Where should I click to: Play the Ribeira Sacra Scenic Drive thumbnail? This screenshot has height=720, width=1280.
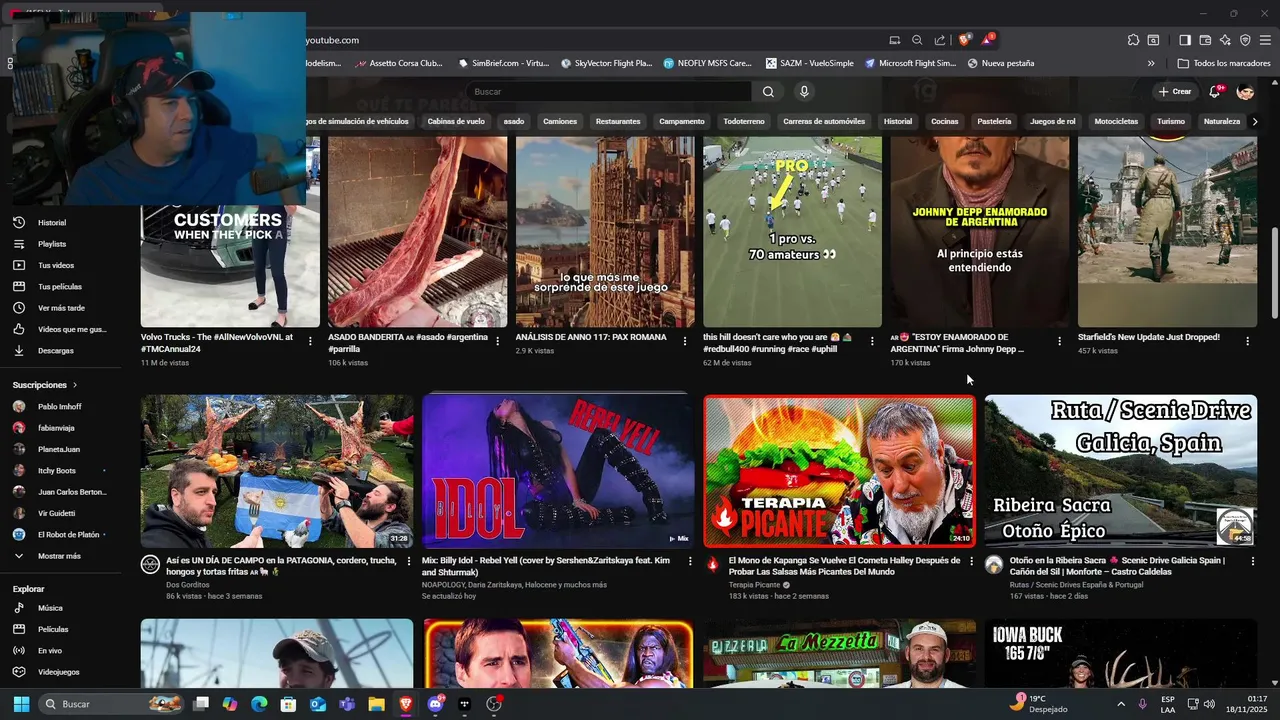(x=1121, y=471)
